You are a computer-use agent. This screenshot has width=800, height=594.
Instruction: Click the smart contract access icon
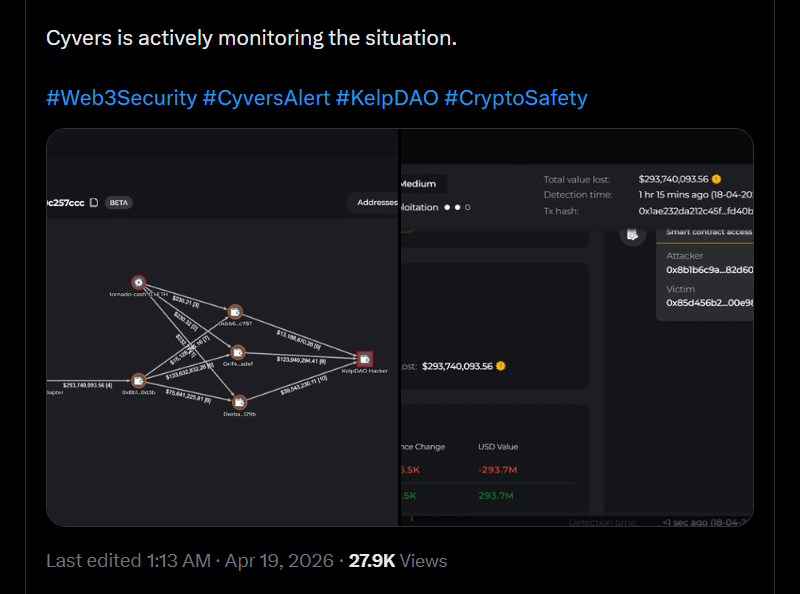pos(631,234)
